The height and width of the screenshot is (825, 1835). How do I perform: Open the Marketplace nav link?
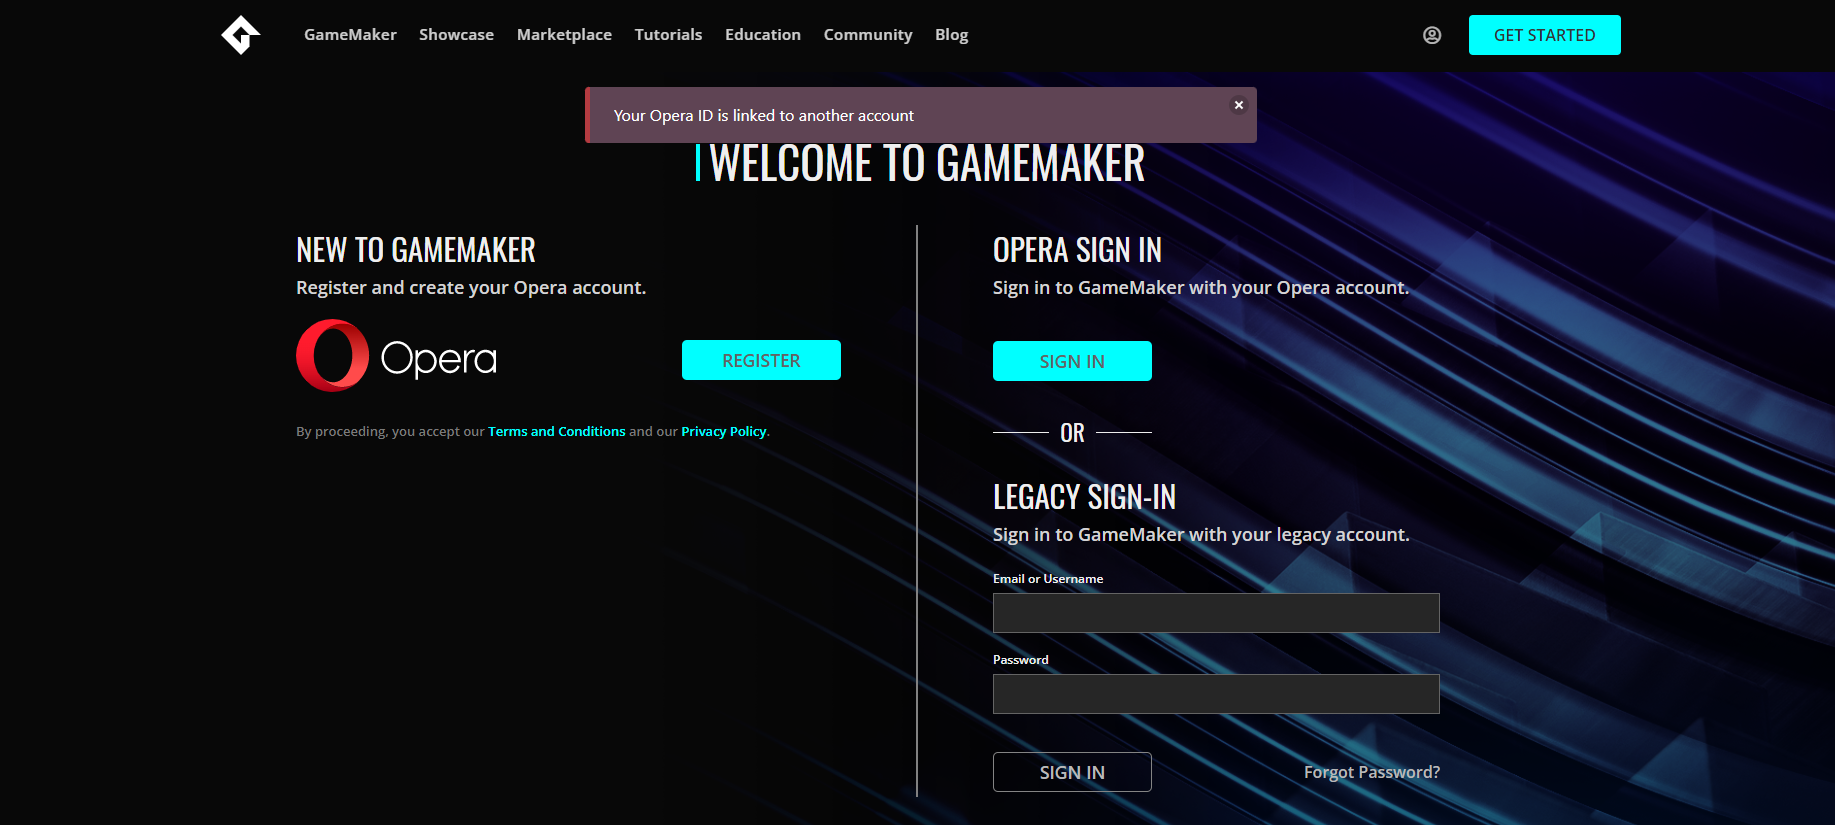564,35
